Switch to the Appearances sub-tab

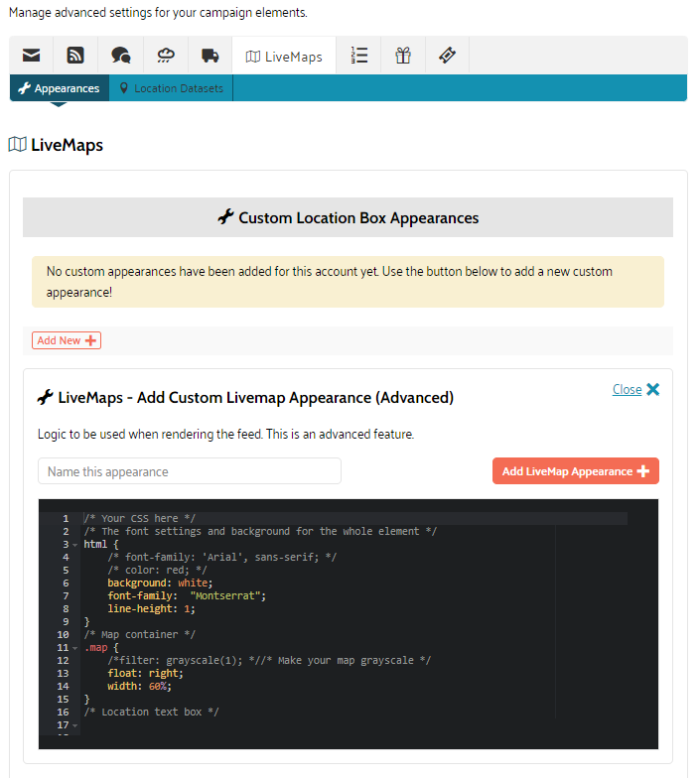pos(59,88)
